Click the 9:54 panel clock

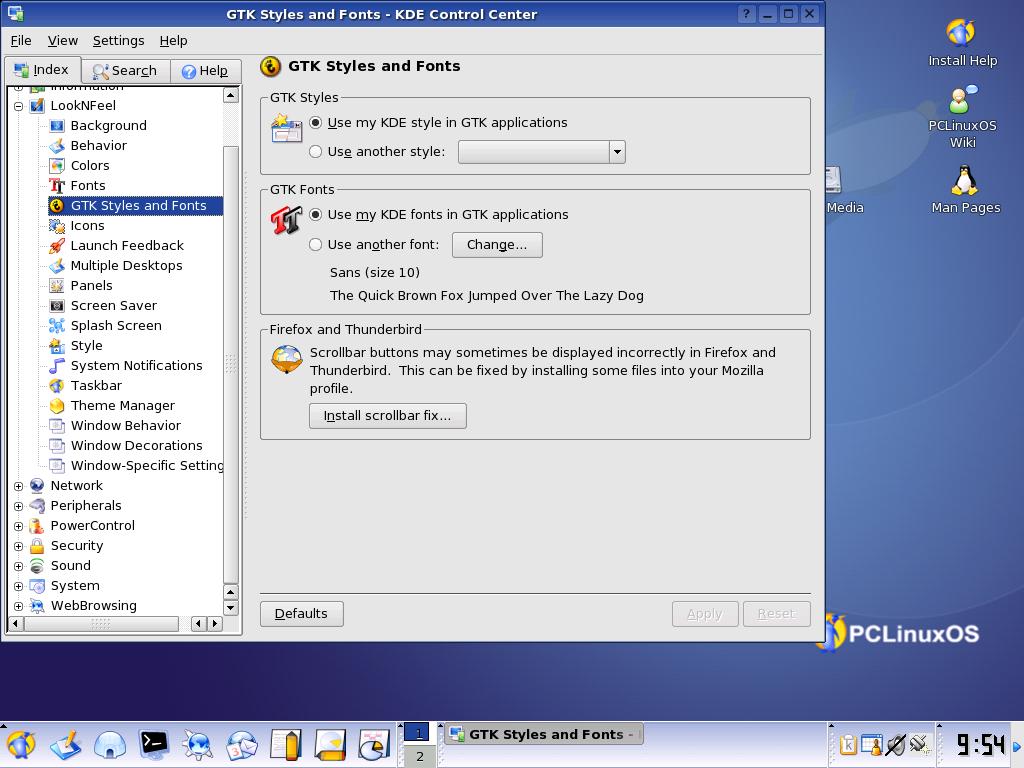point(980,744)
